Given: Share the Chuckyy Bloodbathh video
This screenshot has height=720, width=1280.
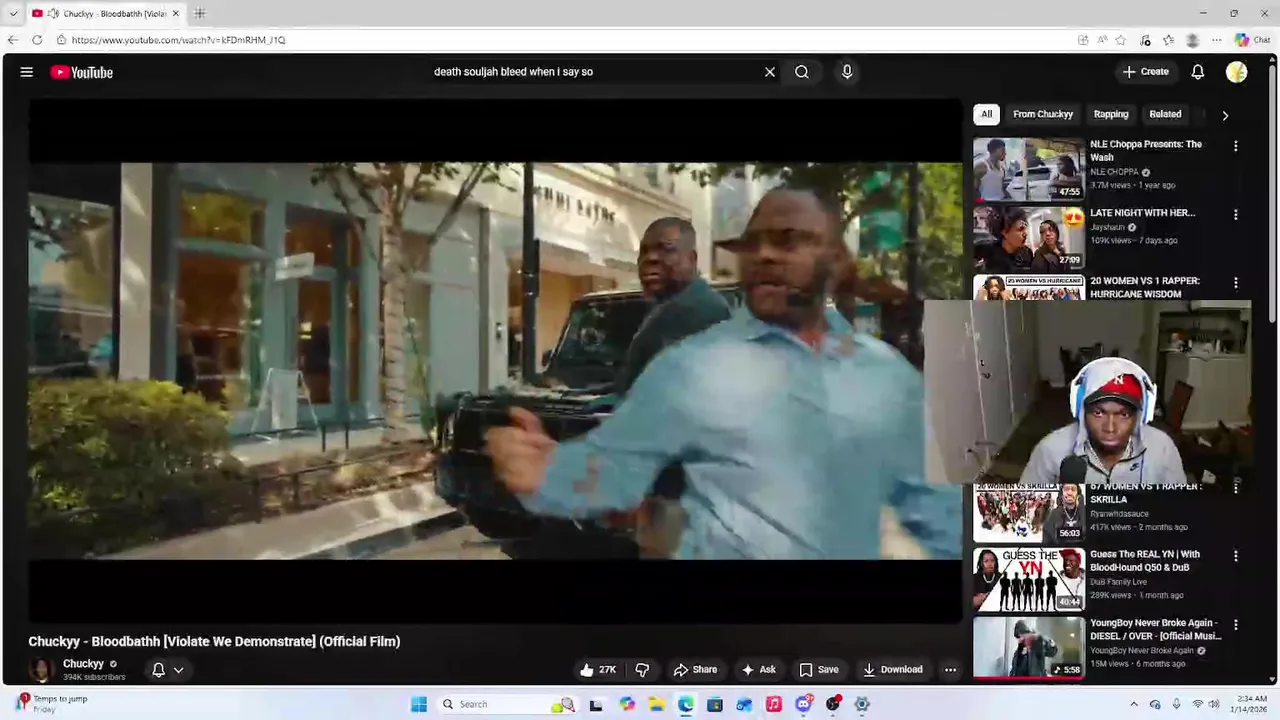Looking at the screenshot, I should tap(695, 670).
